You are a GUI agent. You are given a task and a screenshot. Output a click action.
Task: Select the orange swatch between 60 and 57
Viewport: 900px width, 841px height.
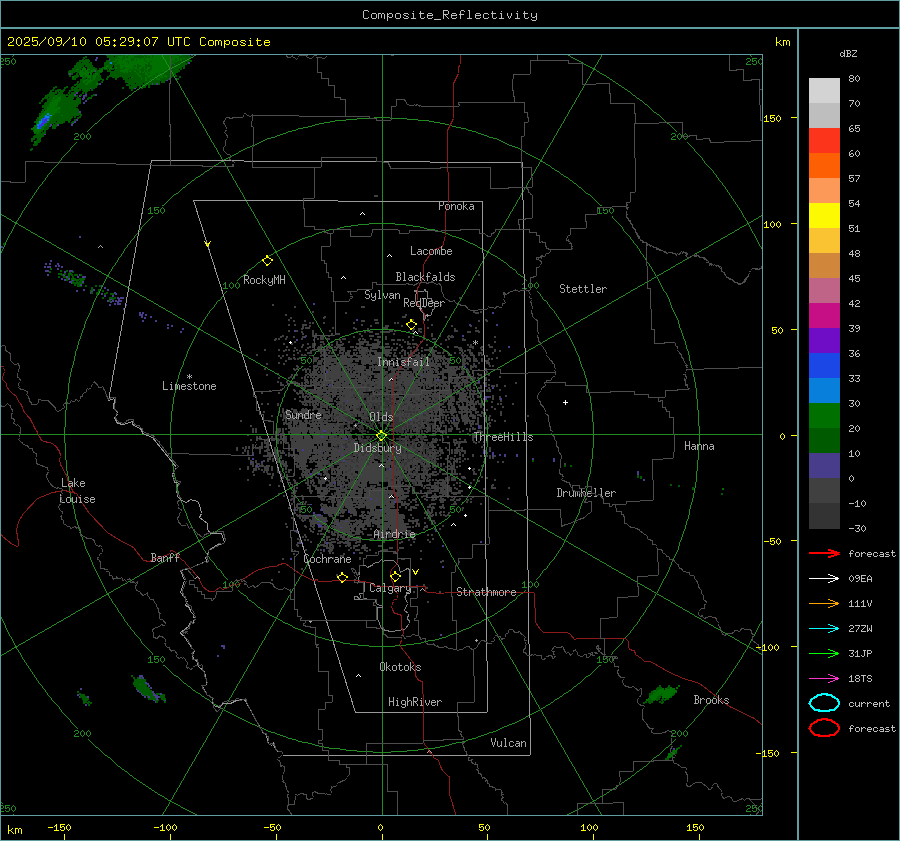[824, 165]
